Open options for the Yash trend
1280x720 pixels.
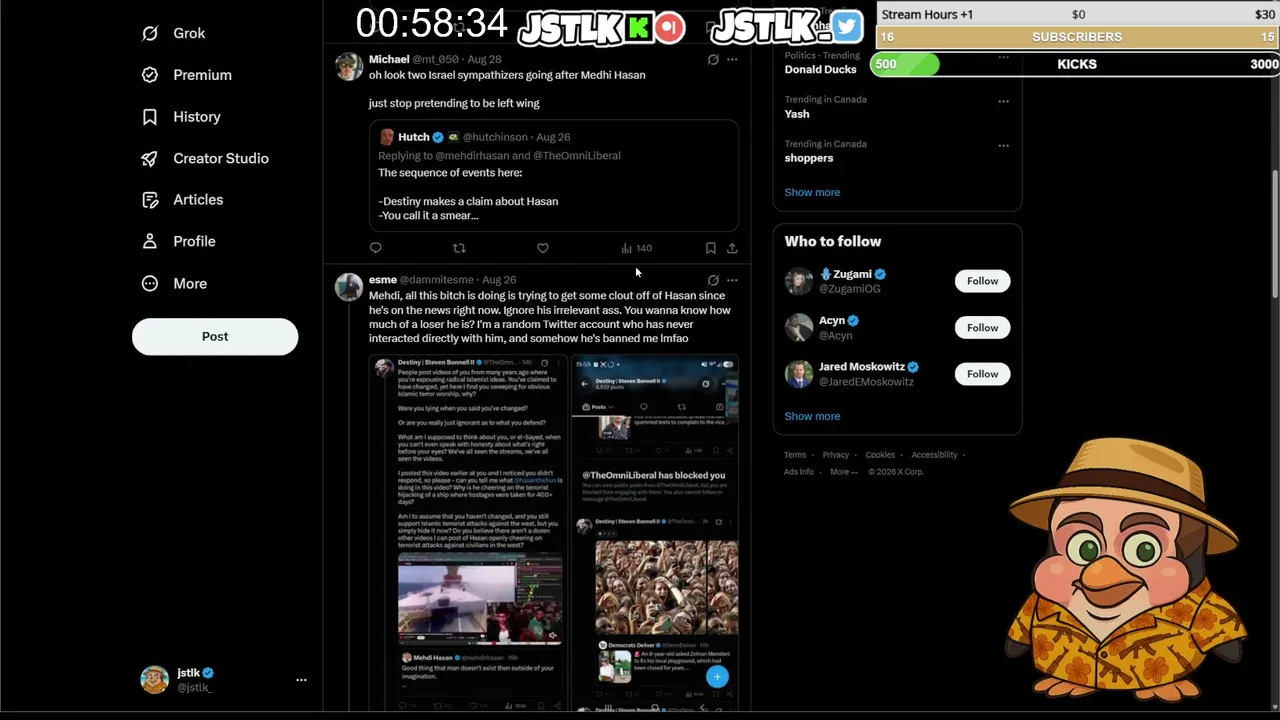click(1003, 101)
